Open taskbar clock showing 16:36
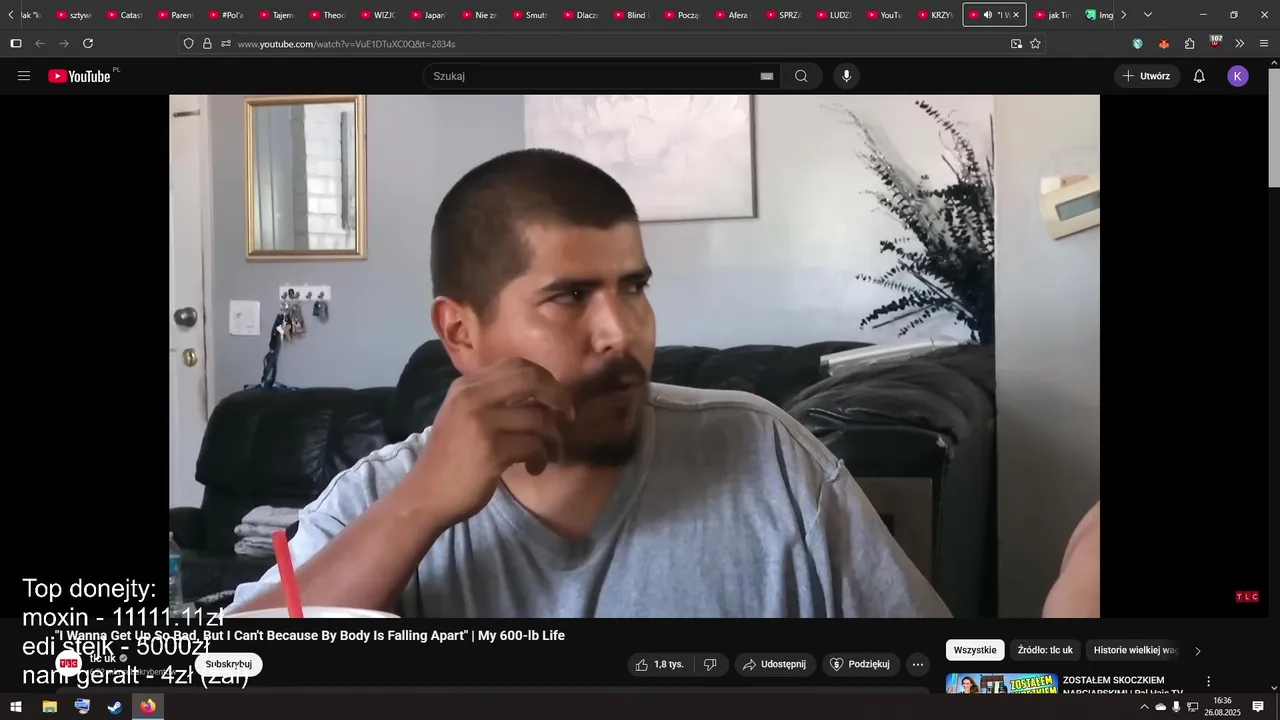The height and width of the screenshot is (720, 1280). pyautogui.click(x=1222, y=707)
